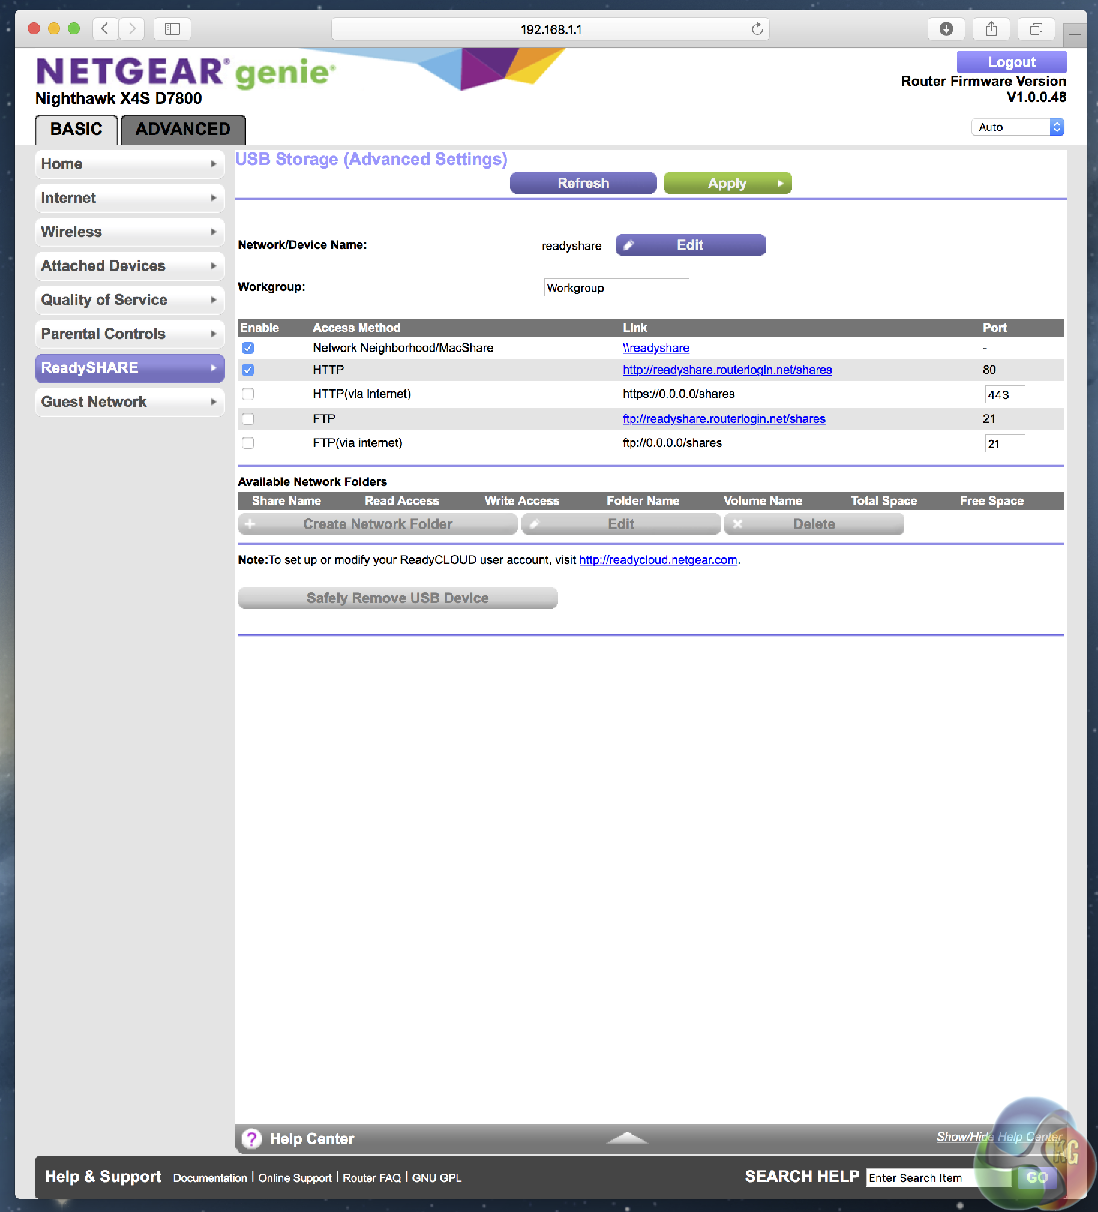This screenshot has width=1098, height=1212.
Task: Enable Network Neighborhood/MacShare access checkbox
Action: [x=248, y=348]
